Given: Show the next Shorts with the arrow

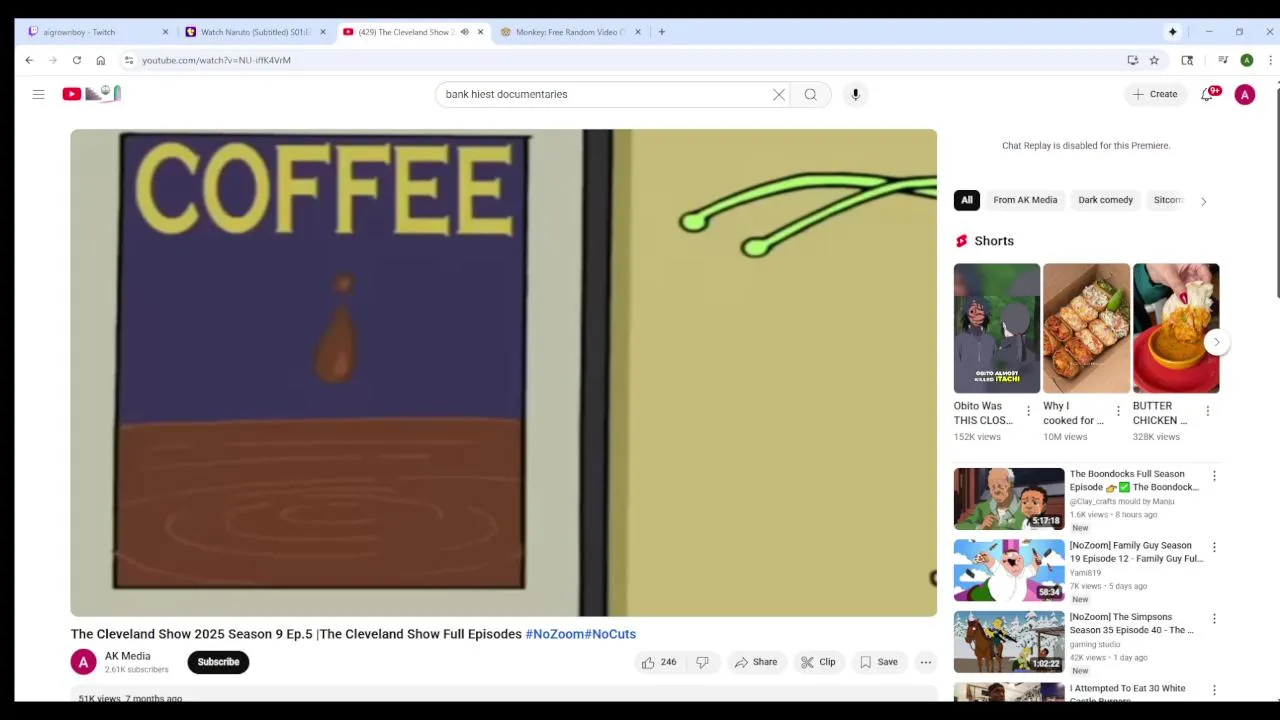Looking at the screenshot, I should tap(1216, 342).
